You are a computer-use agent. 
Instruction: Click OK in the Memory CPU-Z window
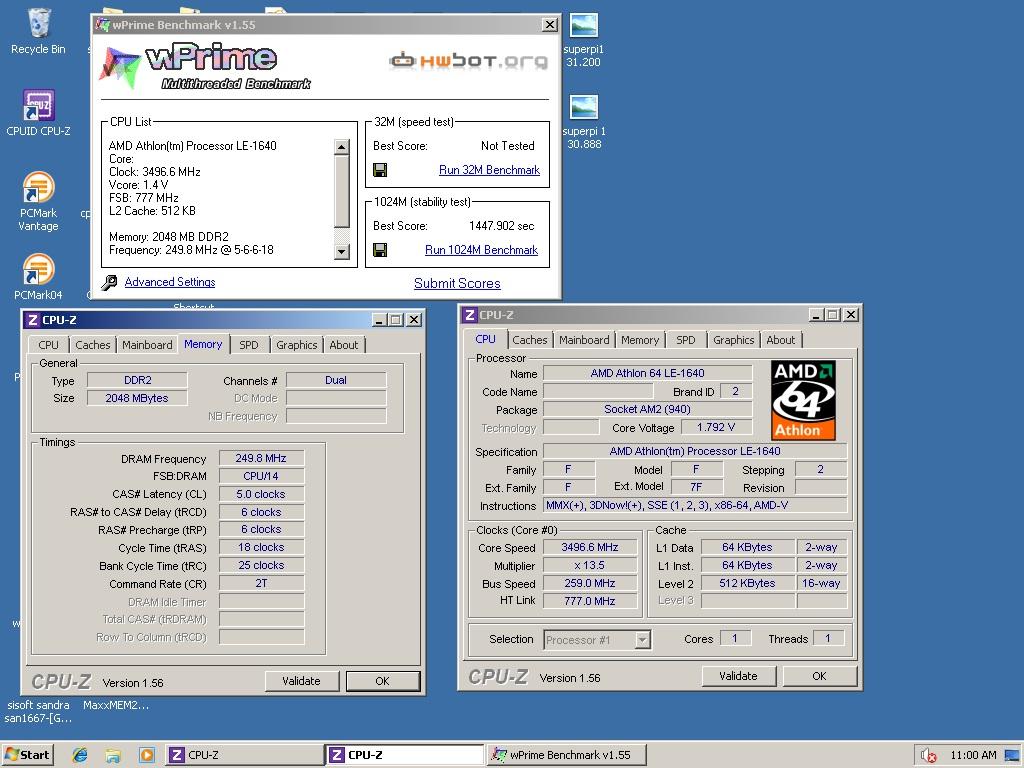383,681
